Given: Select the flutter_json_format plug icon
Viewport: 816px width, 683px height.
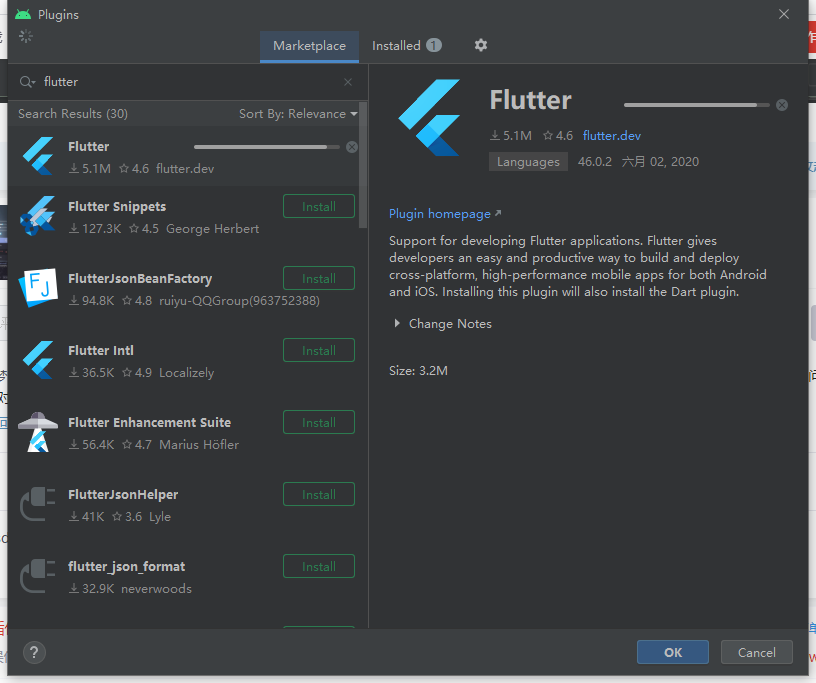Looking at the screenshot, I should pos(37,576).
